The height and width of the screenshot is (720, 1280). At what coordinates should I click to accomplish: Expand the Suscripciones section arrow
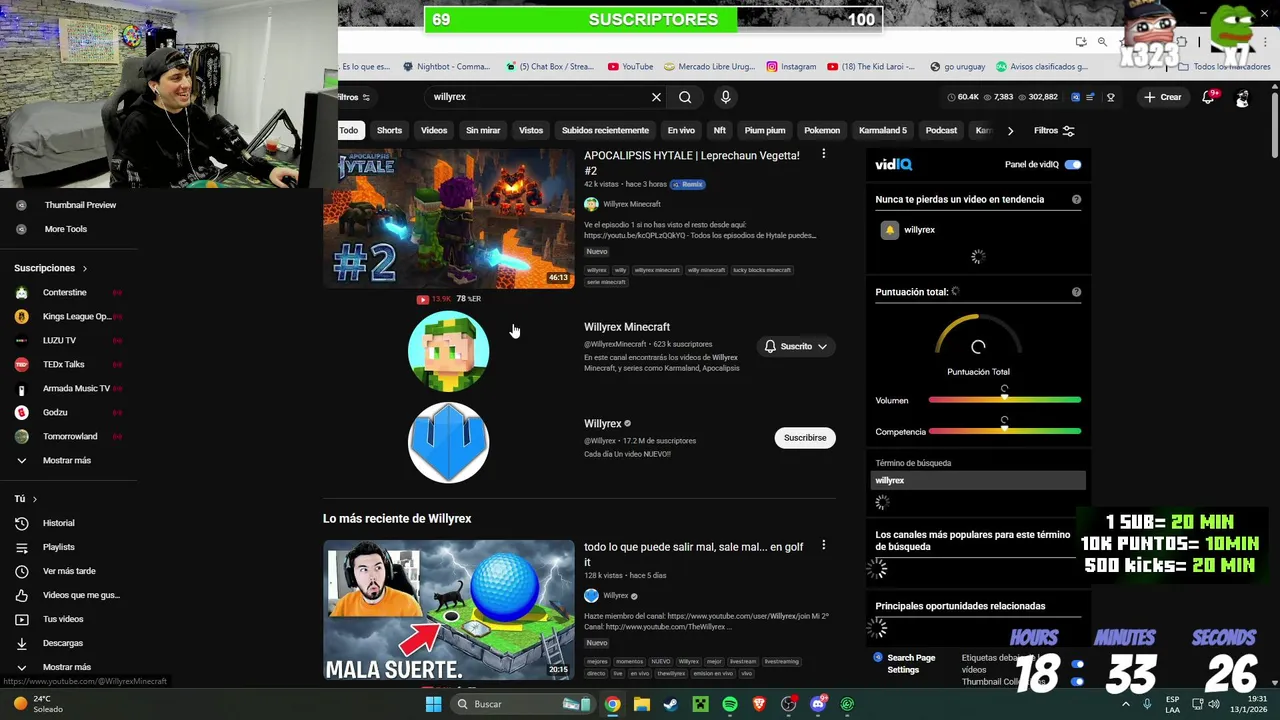(x=84, y=268)
